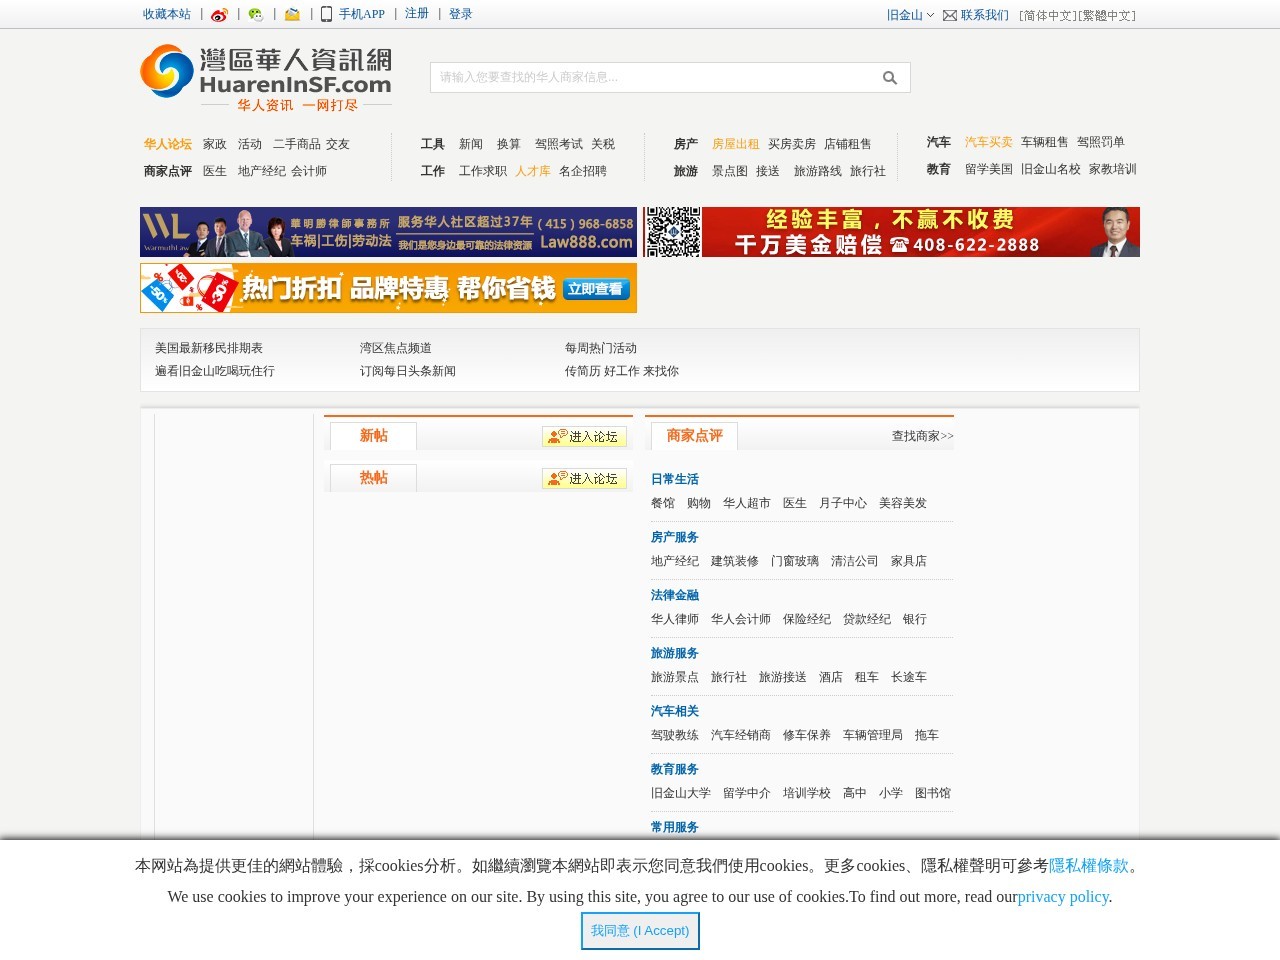Viewport: 1280px width, 960px height.
Task: Click the search input field
Action: pyautogui.click(x=655, y=78)
